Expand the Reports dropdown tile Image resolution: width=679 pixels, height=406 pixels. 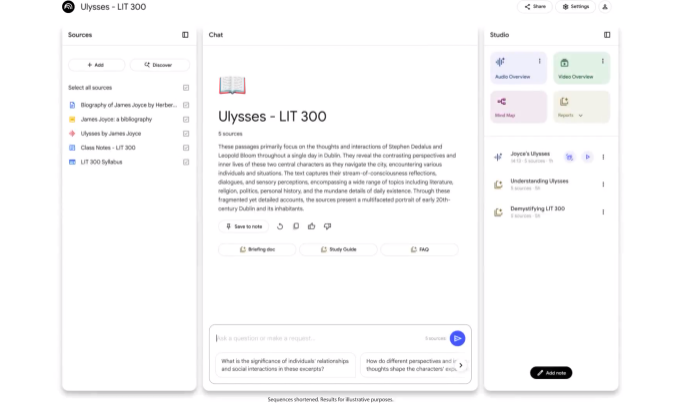tap(582, 106)
